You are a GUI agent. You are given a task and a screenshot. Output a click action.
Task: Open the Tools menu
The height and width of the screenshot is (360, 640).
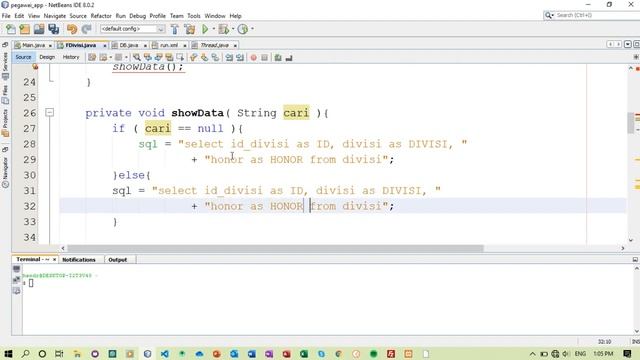(x=194, y=16)
